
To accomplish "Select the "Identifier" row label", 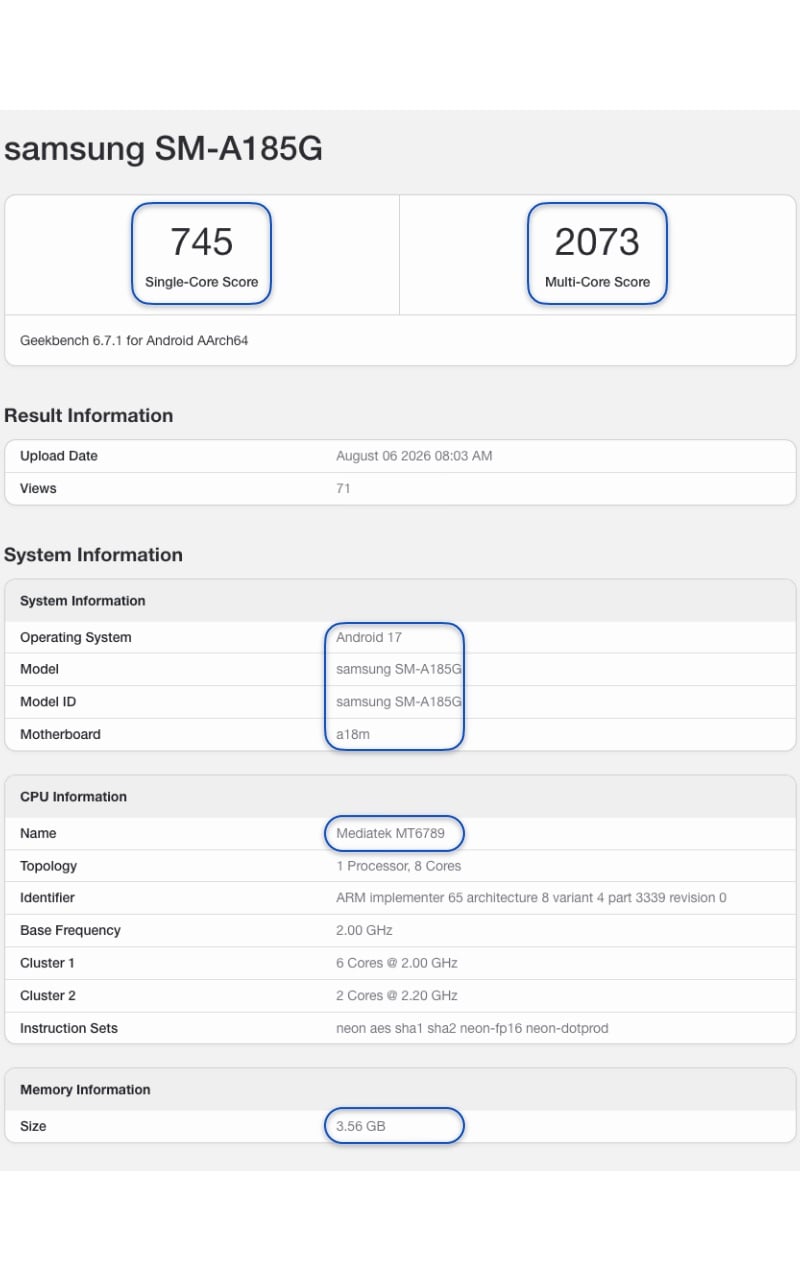I will click(47, 899).
